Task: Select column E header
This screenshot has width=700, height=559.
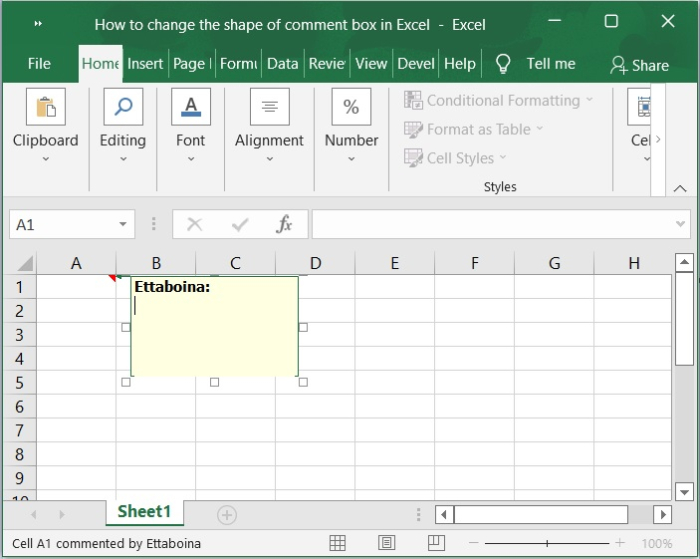Action: [x=395, y=263]
